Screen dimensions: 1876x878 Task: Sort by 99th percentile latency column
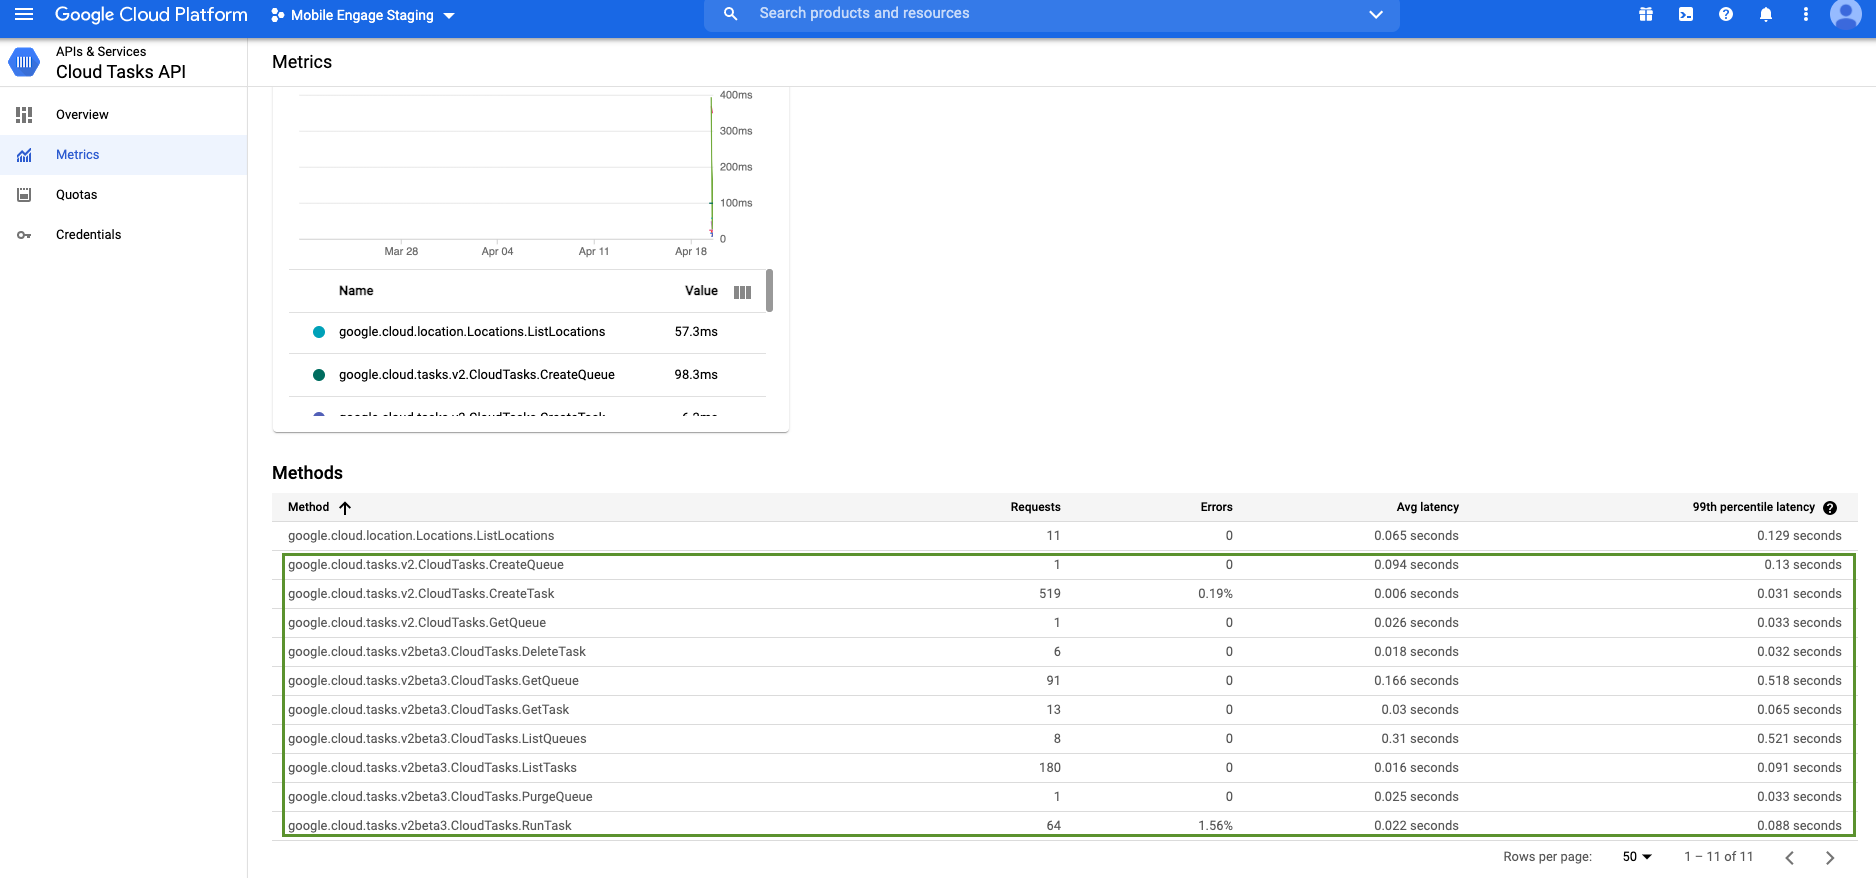point(1753,507)
